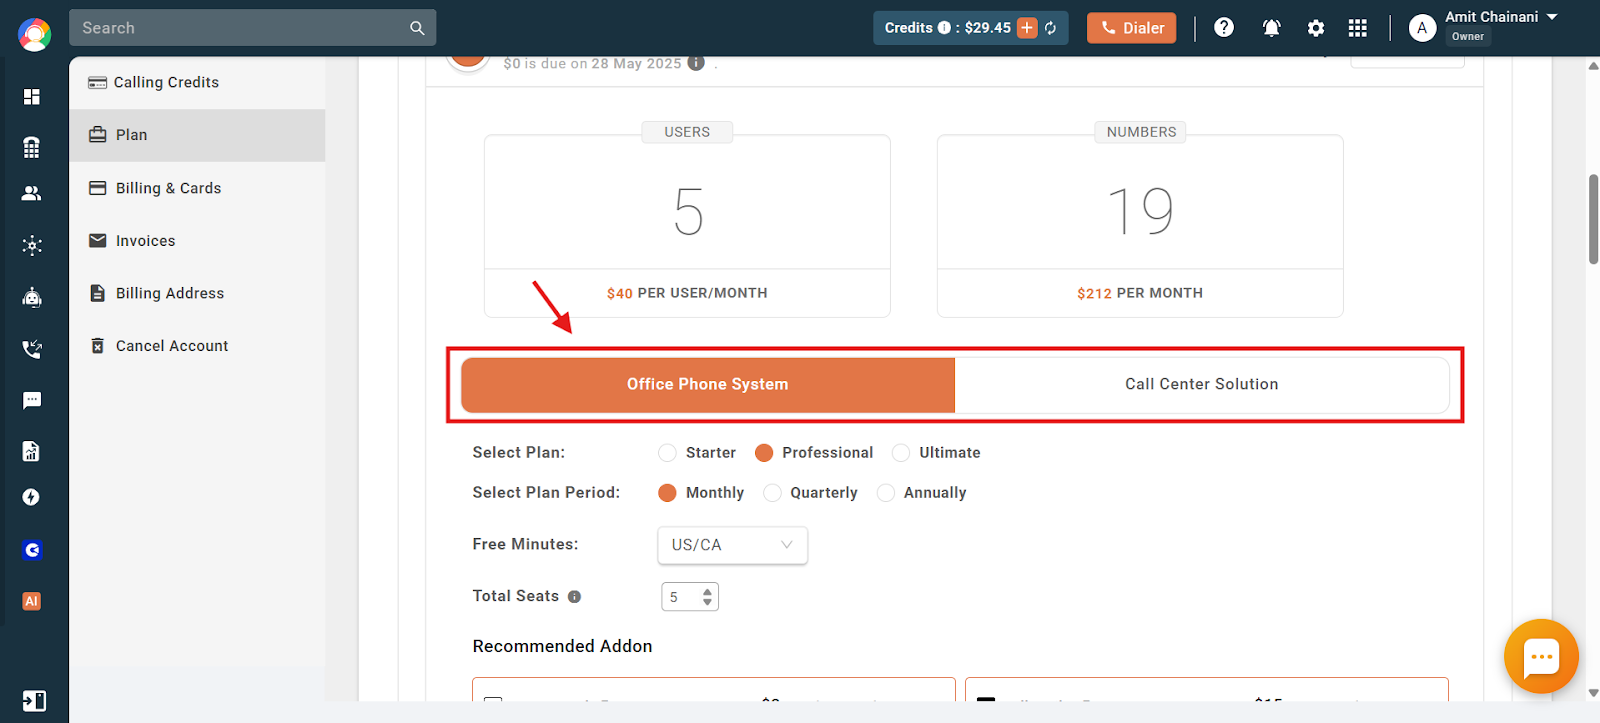Click the Credits $29.45 button
This screenshot has width=1600, height=723.
[x=970, y=28]
